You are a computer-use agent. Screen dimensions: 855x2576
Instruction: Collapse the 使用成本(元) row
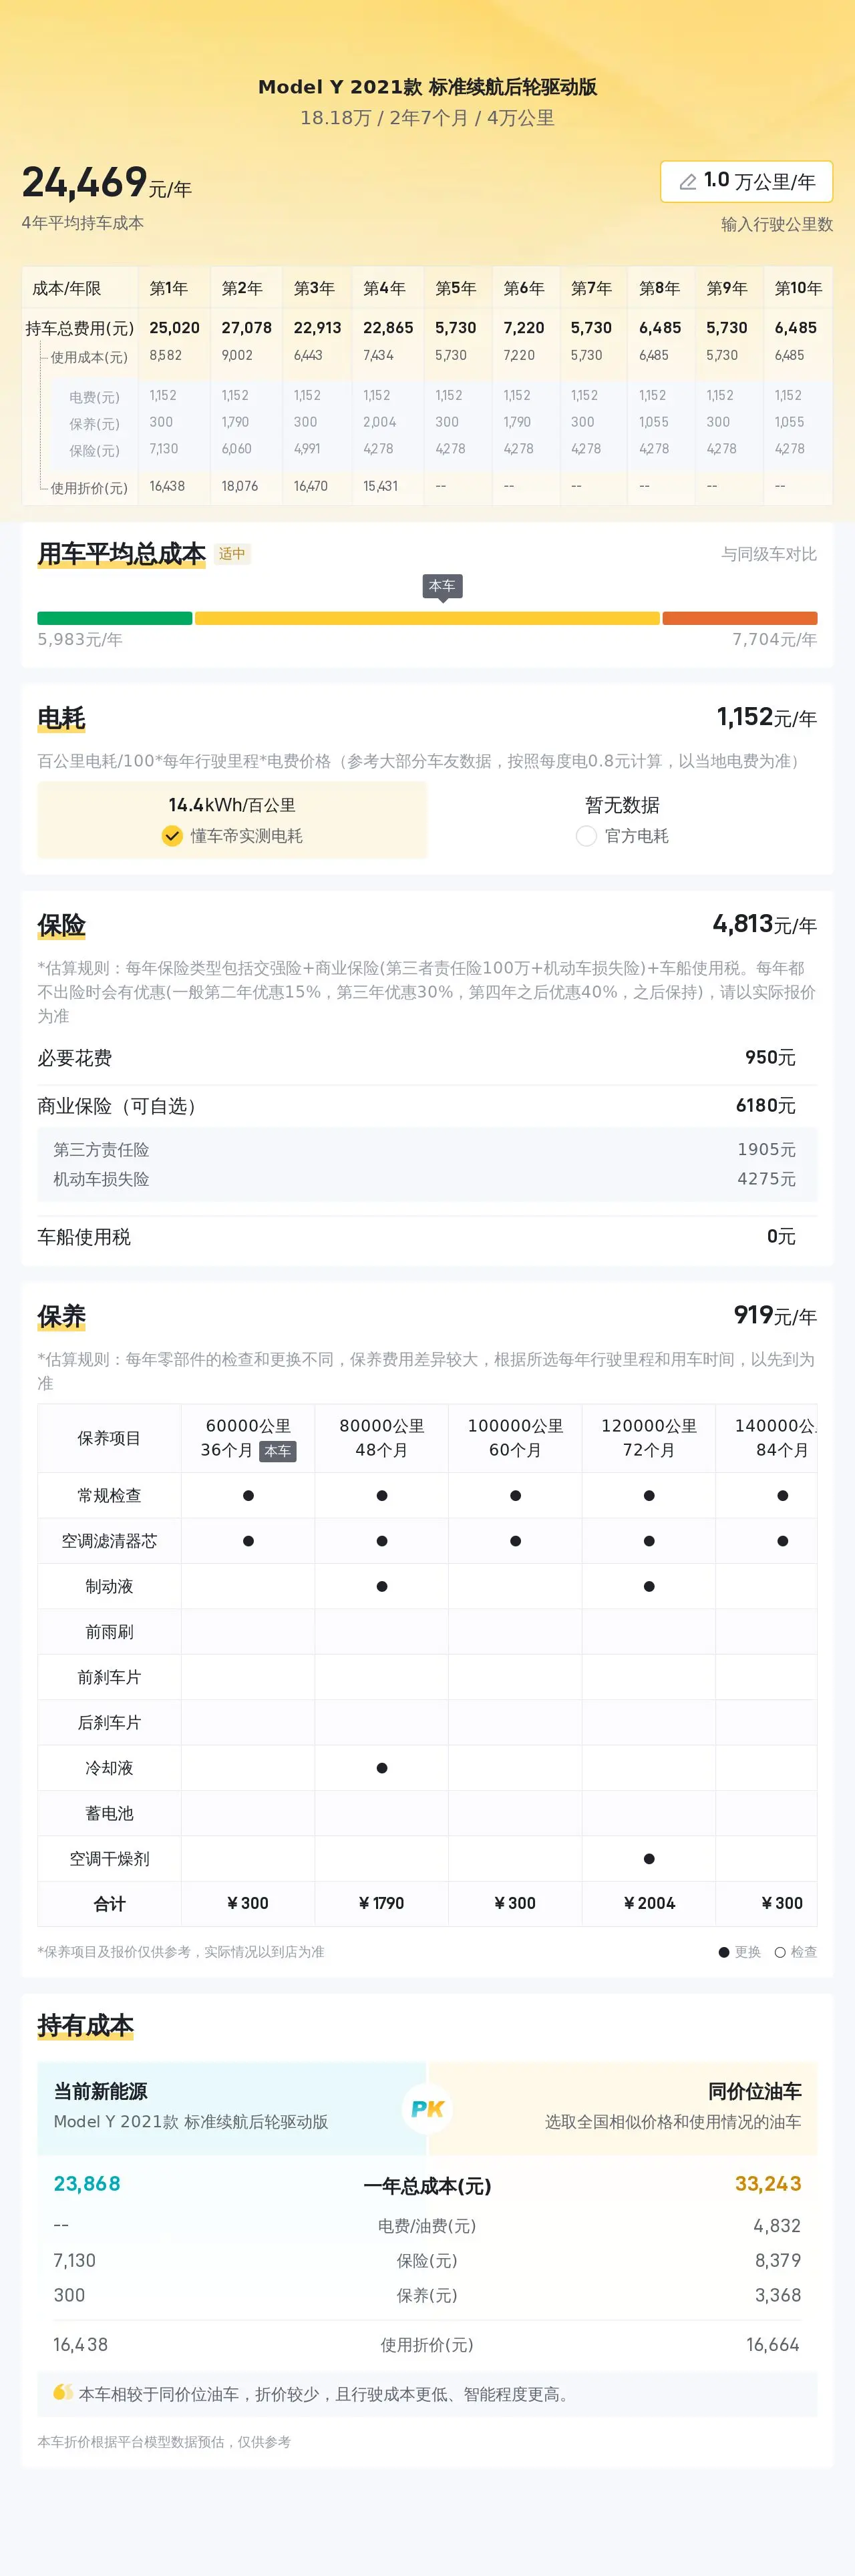(x=89, y=357)
